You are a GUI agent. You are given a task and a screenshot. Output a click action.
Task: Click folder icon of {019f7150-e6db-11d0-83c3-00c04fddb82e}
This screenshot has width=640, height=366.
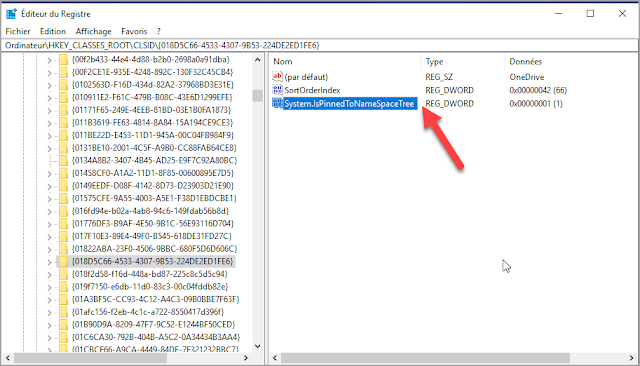[x=63, y=287]
